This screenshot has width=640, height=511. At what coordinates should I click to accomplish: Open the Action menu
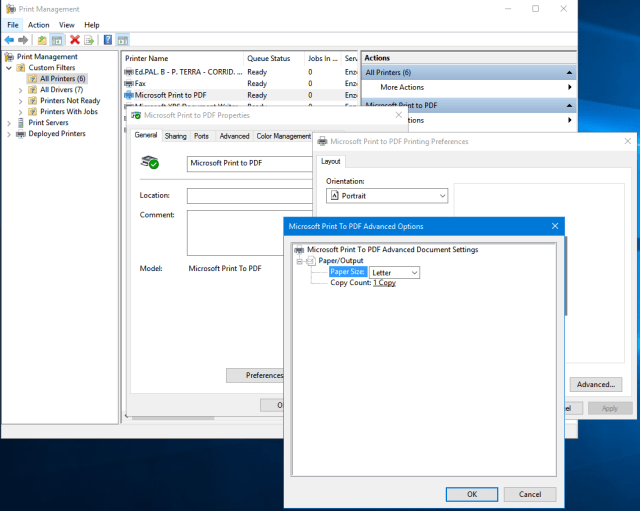[38, 24]
